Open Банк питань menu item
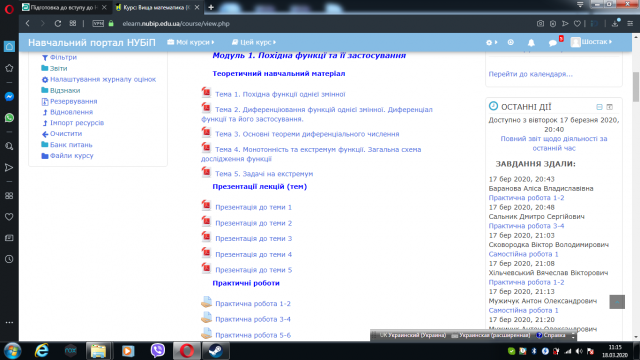The image size is (640, 360). pos(71,145)
